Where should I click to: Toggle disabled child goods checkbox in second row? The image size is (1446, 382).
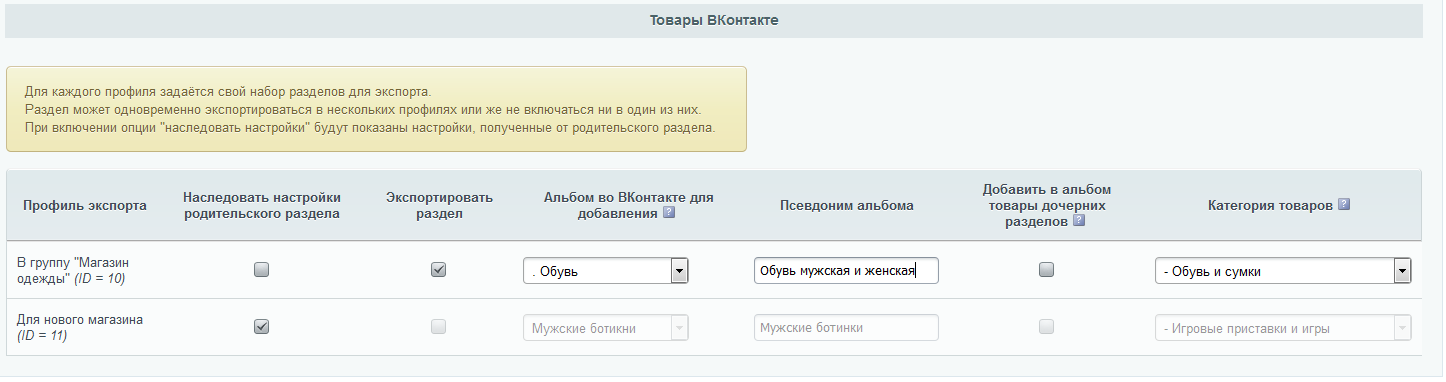1046,327
